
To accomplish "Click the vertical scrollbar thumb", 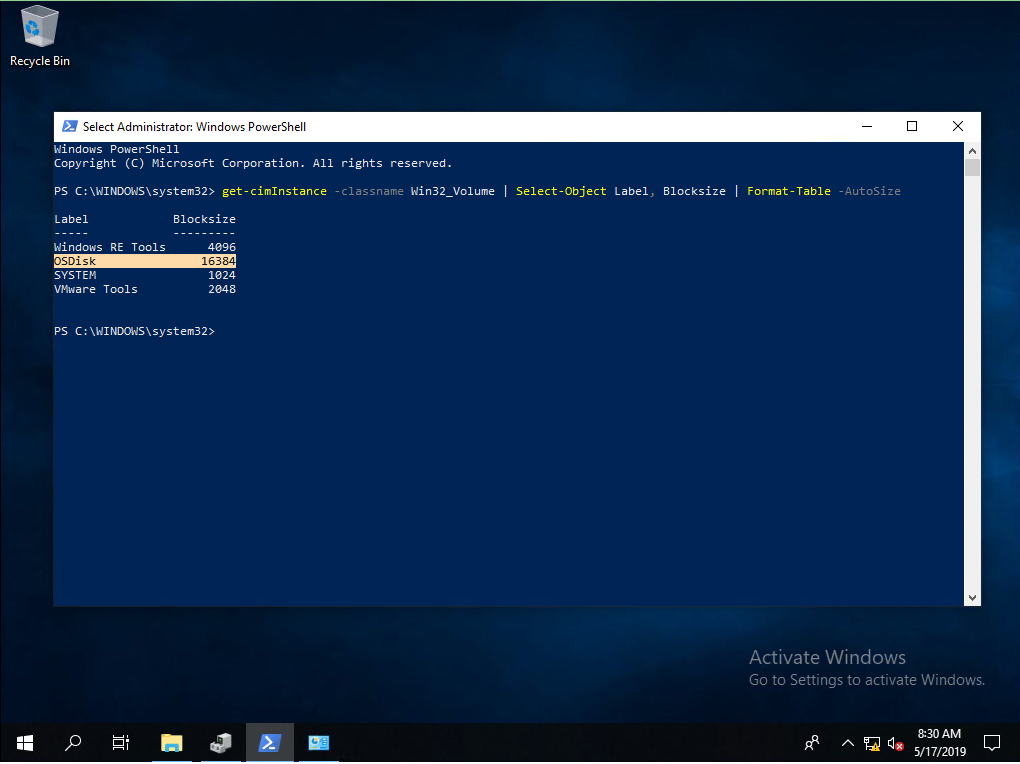I will [x=973, y=167].
